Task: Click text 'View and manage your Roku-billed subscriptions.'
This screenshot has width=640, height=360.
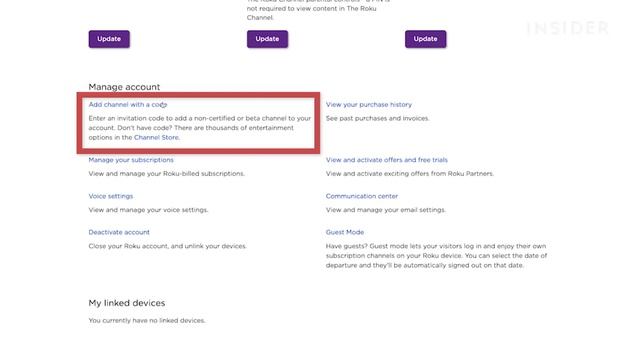Action: coord(167,174)
